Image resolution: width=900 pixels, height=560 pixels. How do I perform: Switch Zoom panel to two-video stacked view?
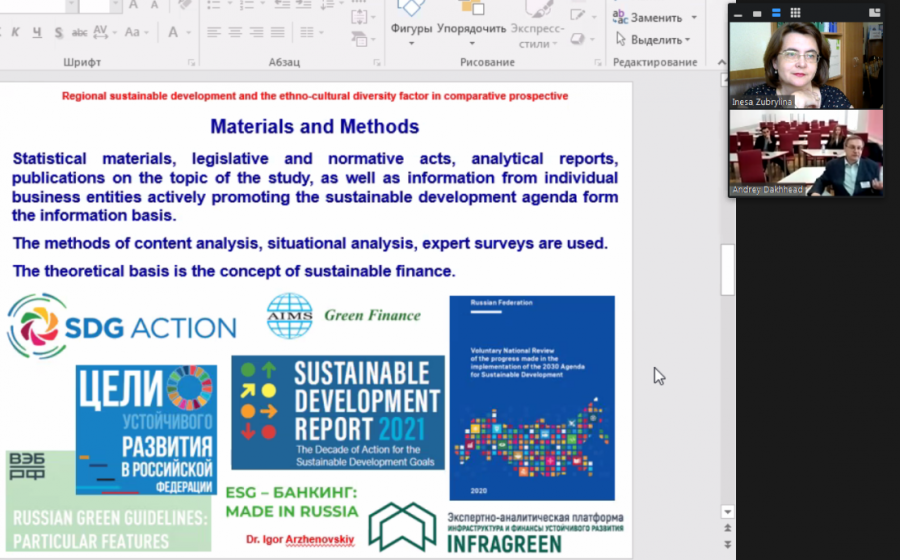[x=776, y=13]
